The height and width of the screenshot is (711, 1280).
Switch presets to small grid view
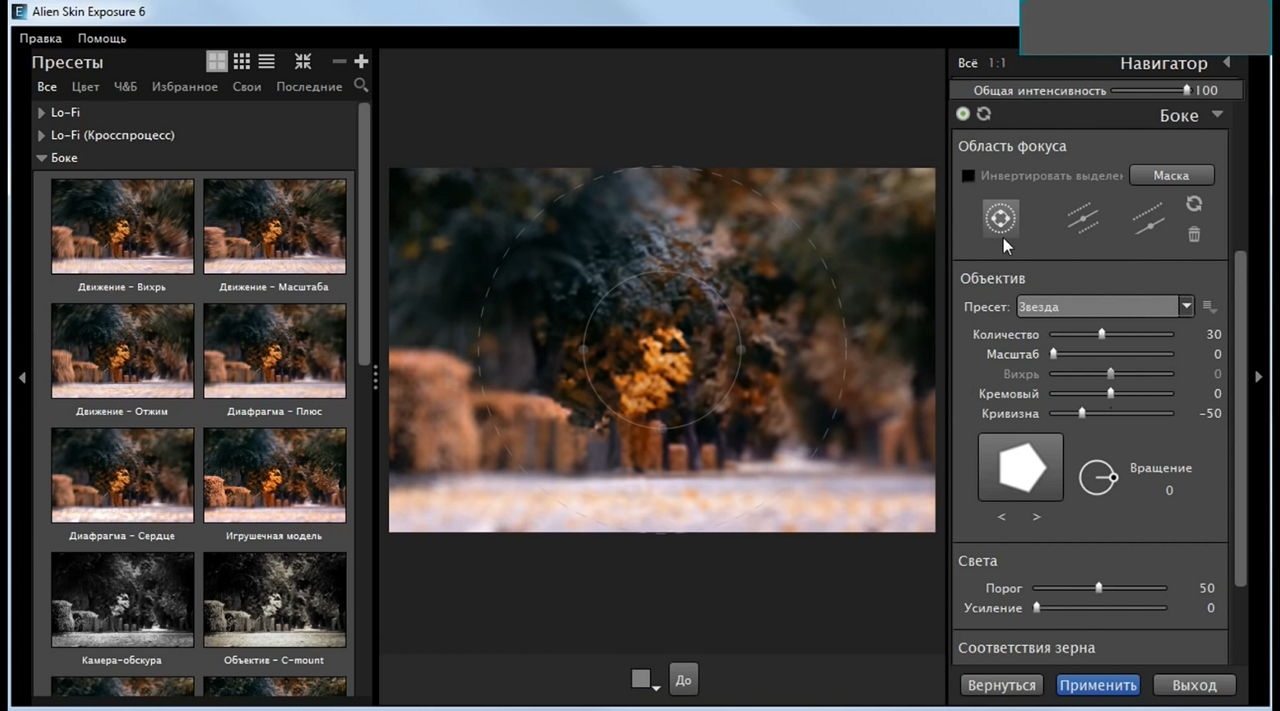pyautogui.click(x=242, y=62)
